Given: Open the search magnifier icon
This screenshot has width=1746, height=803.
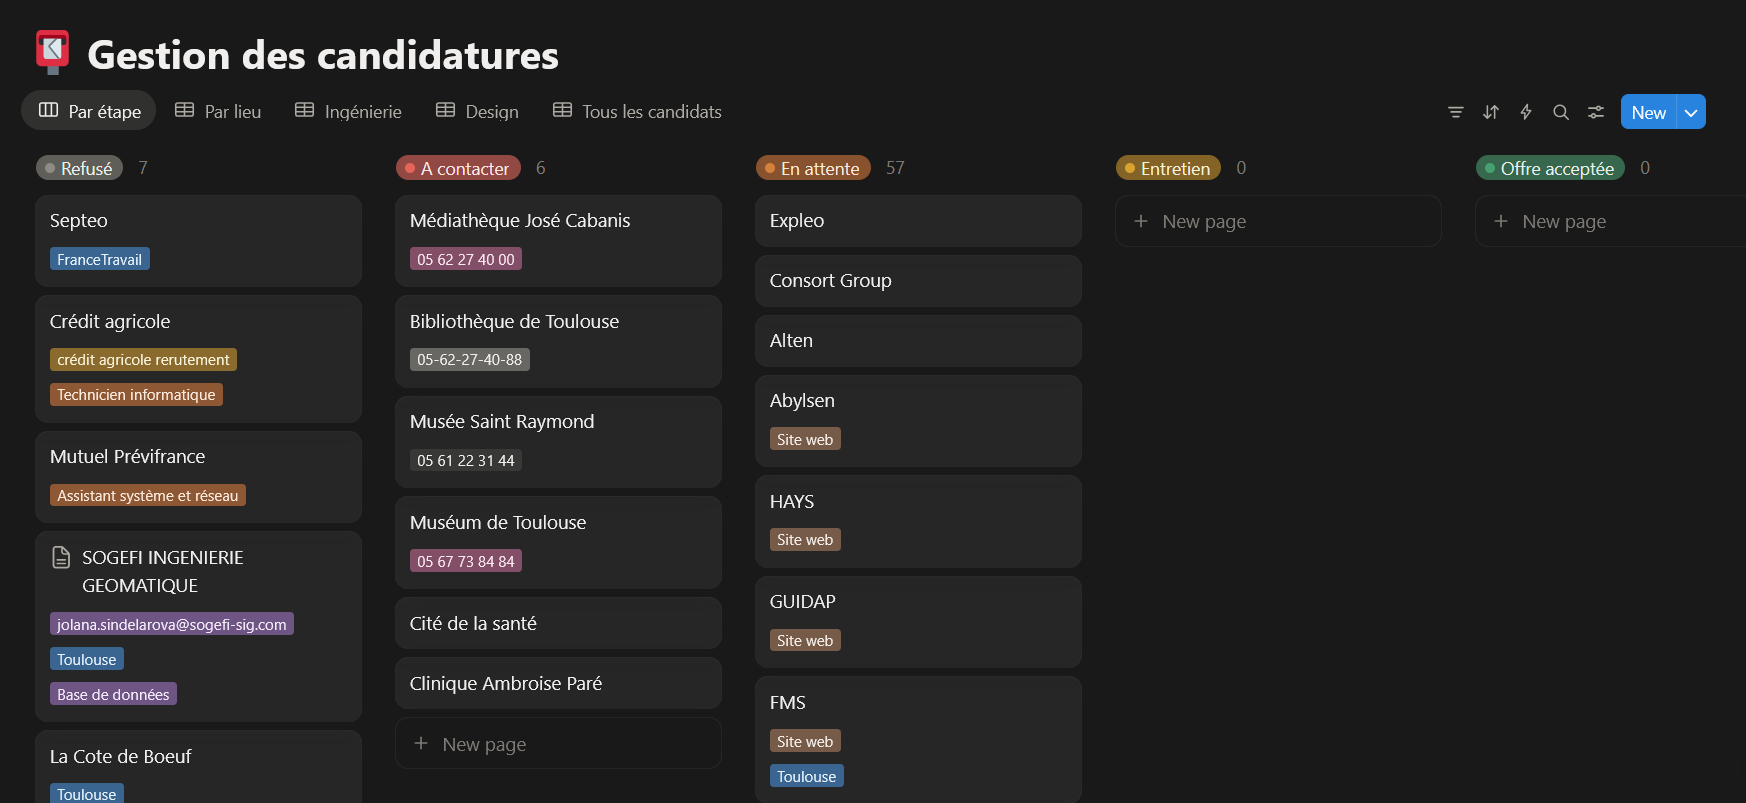Looking at the screenshot, I should click(x=1560, y=112).
